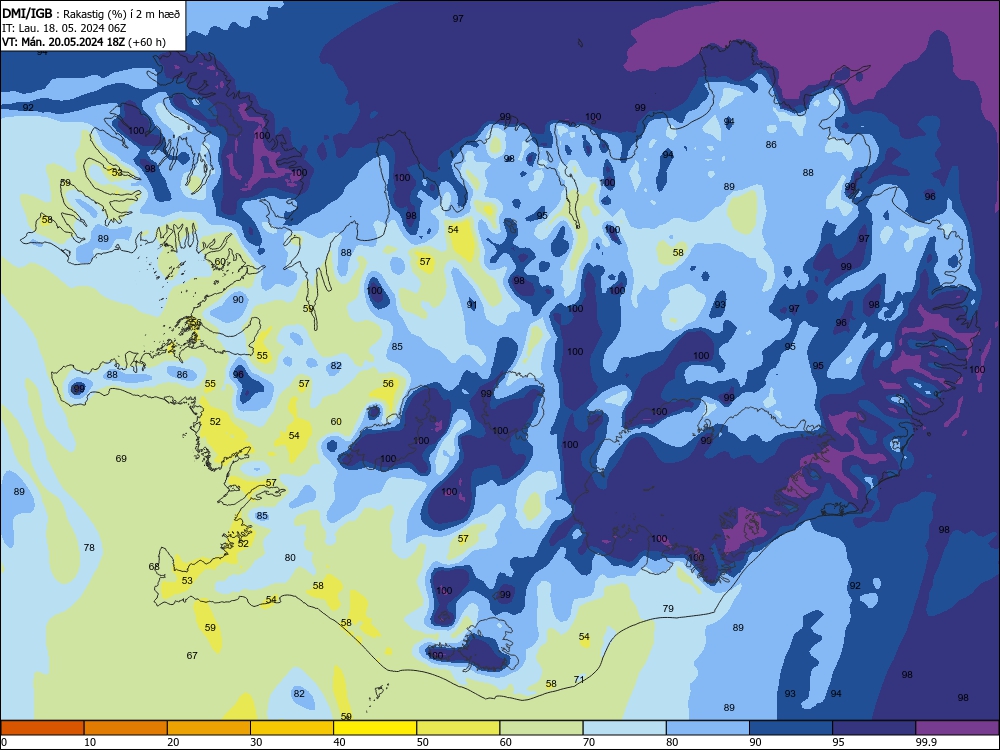This screenshot has height=750, width=1000.
Task: Click the map humidity value '78'
Action: 89,547
